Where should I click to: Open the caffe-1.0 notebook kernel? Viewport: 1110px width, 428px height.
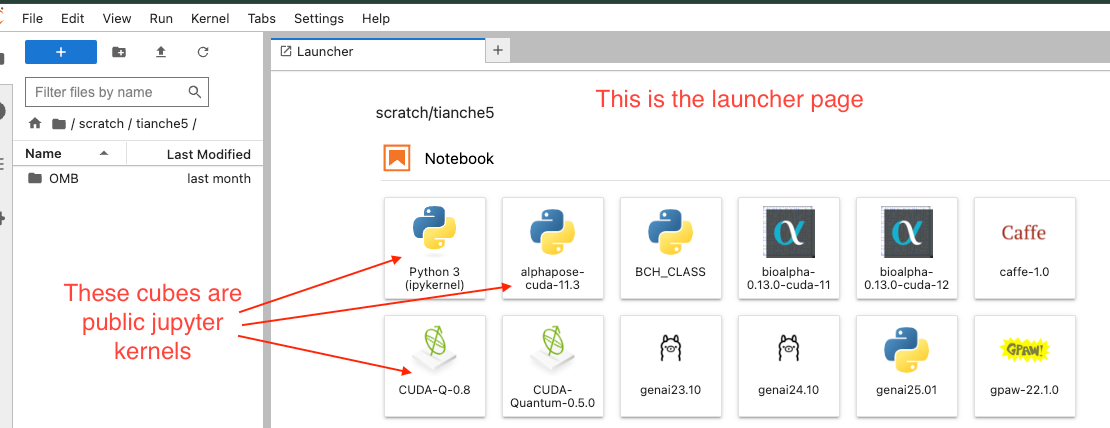coord(1024,248)
